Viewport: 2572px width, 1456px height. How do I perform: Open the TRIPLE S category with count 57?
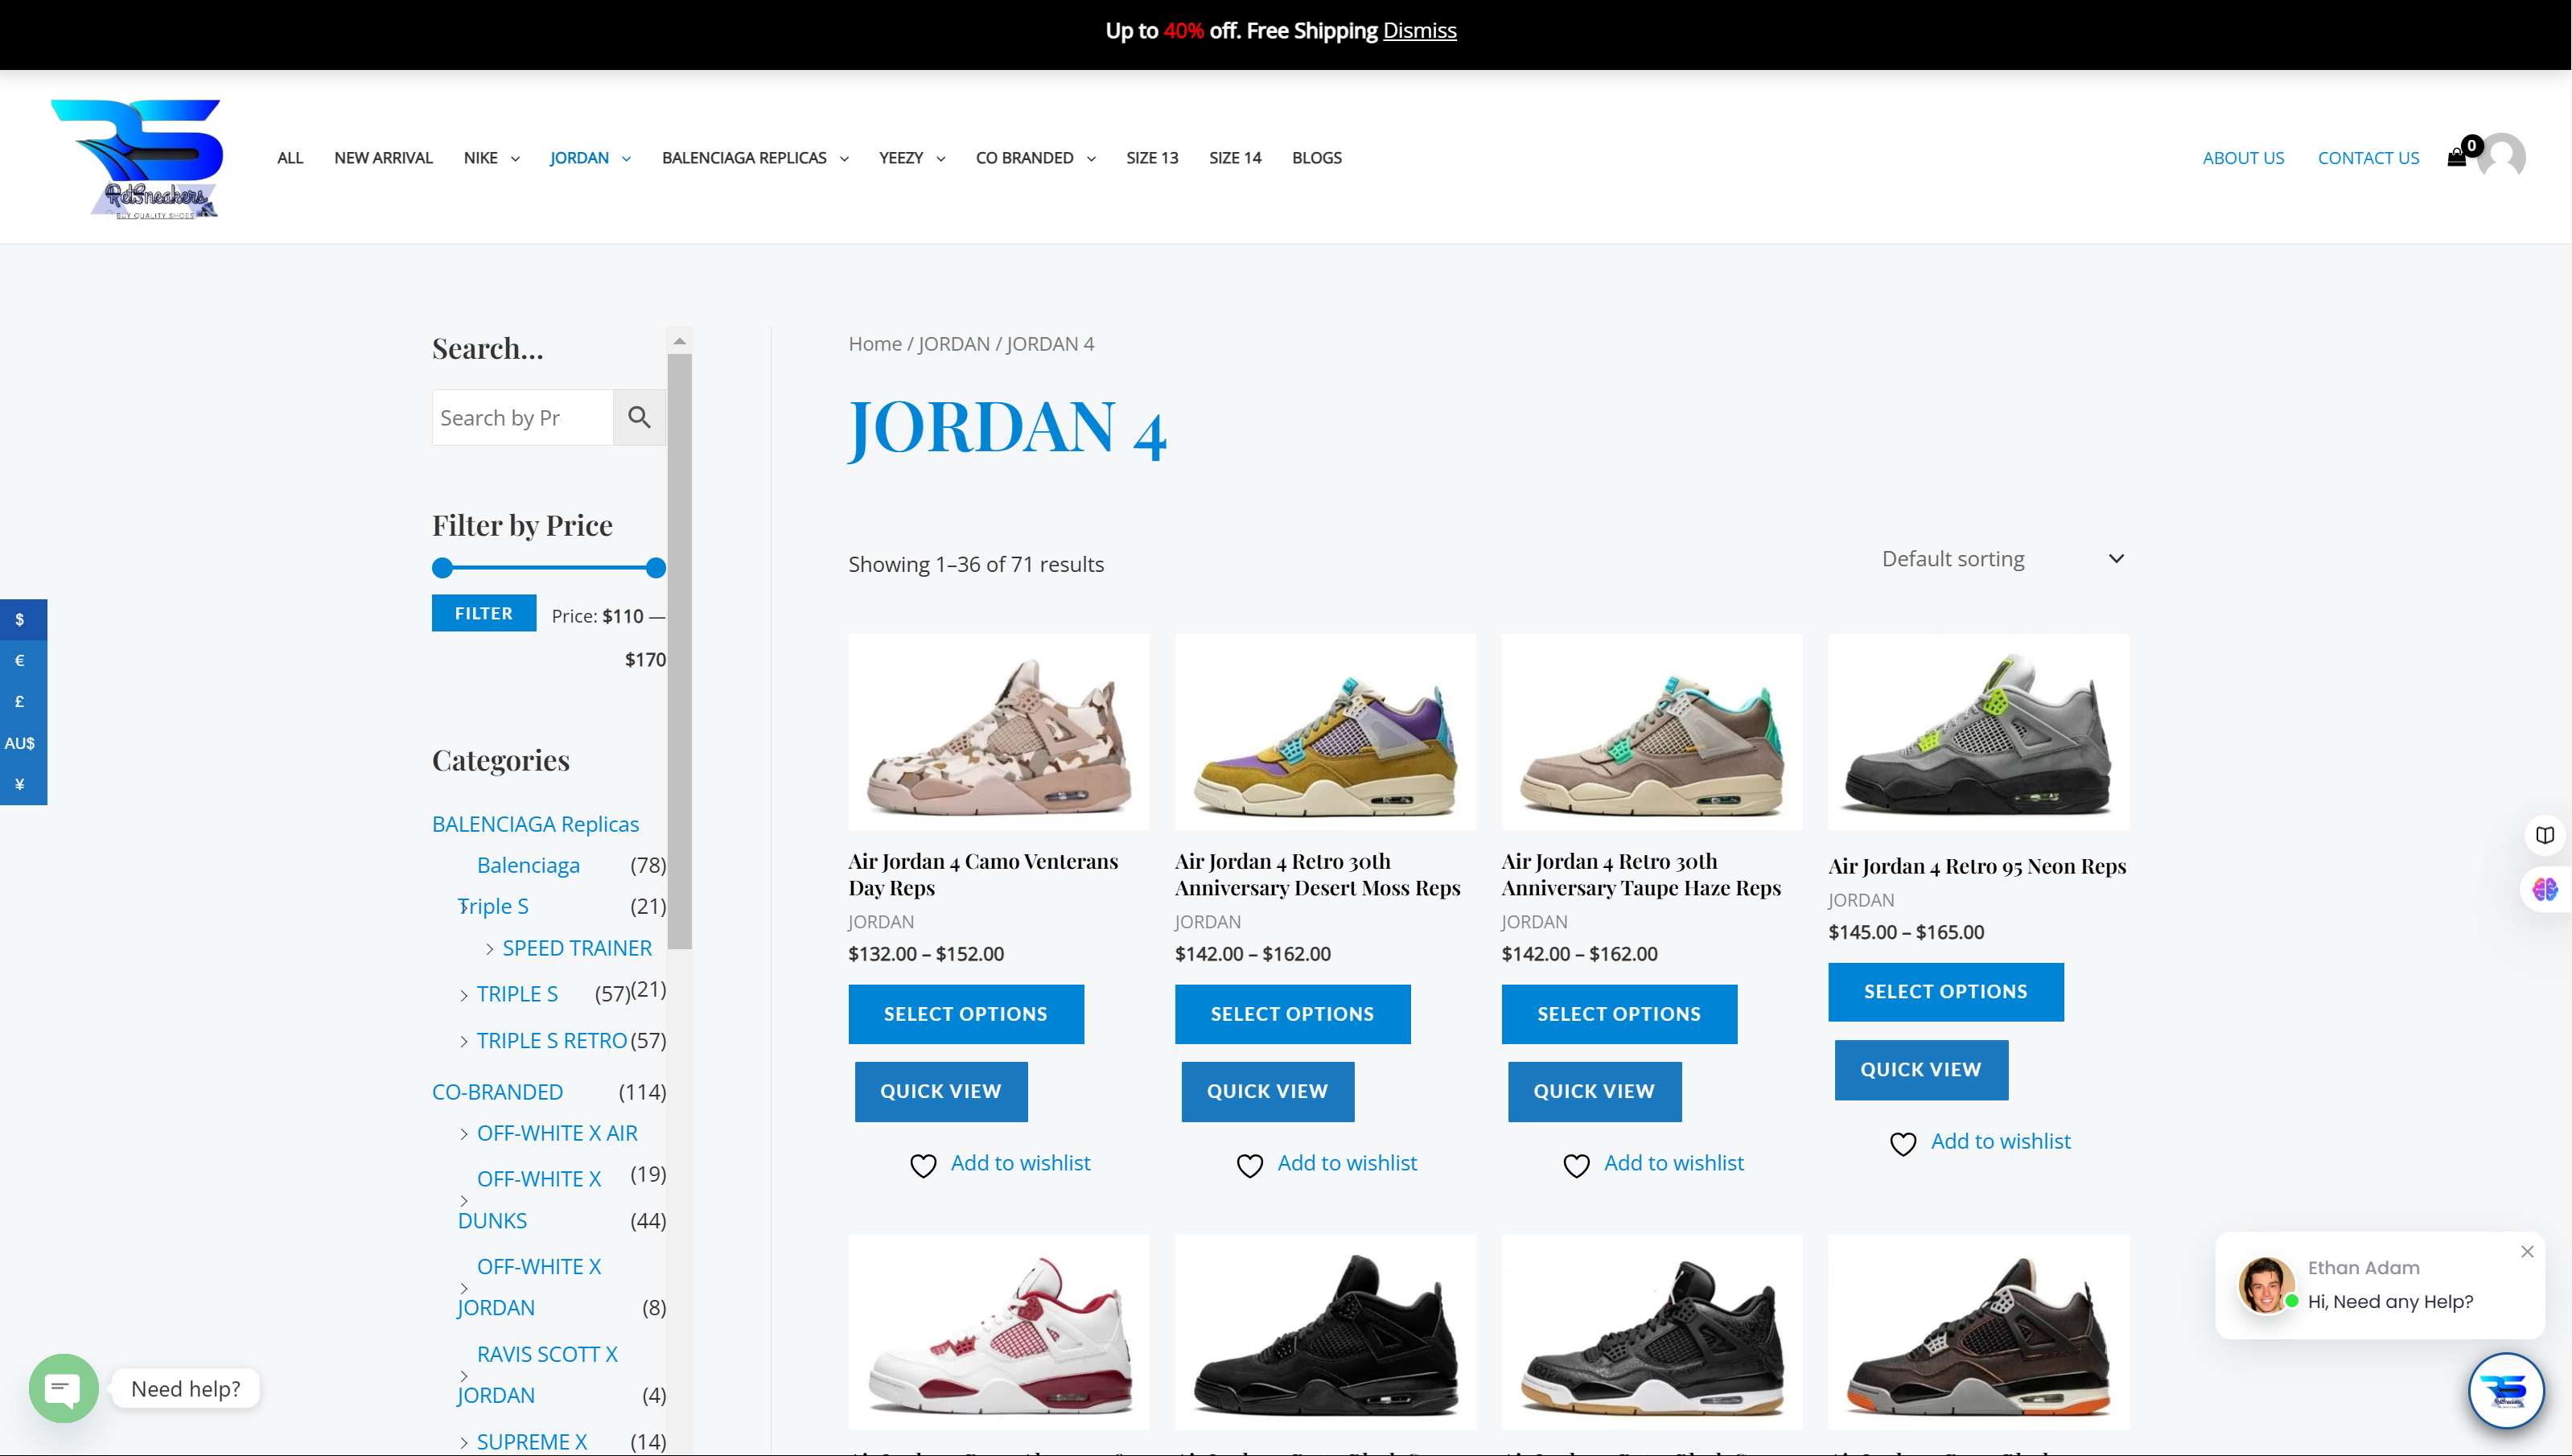tap(517, 994)
